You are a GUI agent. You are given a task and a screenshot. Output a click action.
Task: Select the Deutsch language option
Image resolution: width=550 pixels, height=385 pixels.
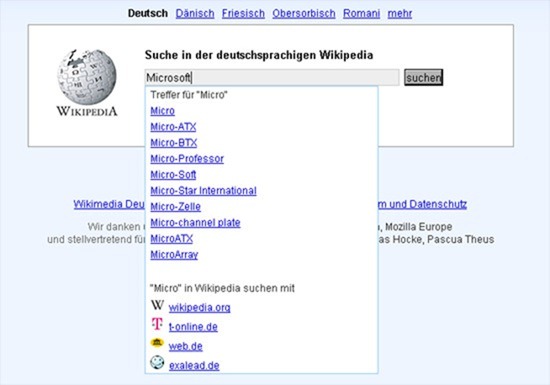[148, 13]
